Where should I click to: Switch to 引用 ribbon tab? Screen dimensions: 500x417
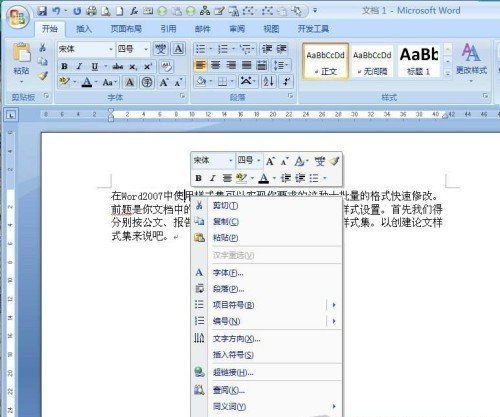tap(168, 29)
